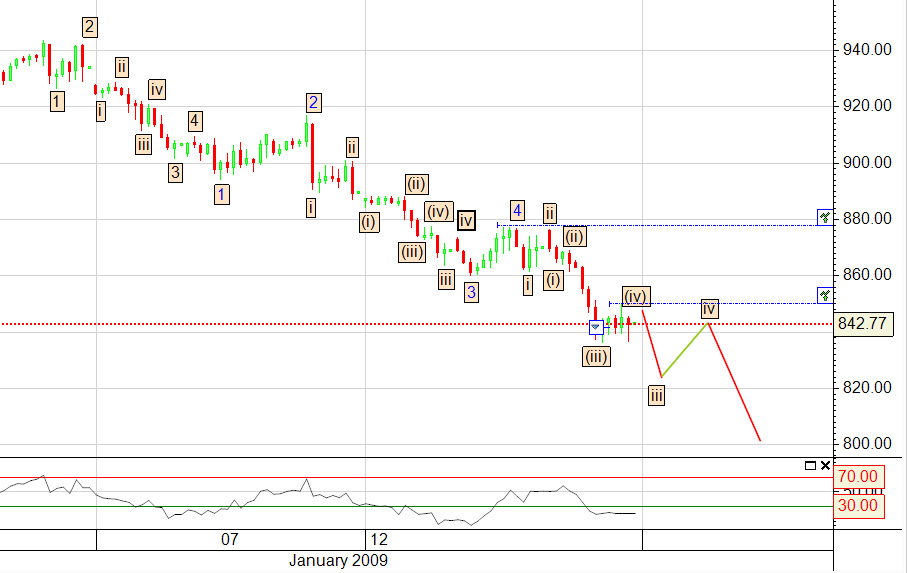Click the January 2009 month label
The width and height of the screenshot is (907, 573).
338,560
